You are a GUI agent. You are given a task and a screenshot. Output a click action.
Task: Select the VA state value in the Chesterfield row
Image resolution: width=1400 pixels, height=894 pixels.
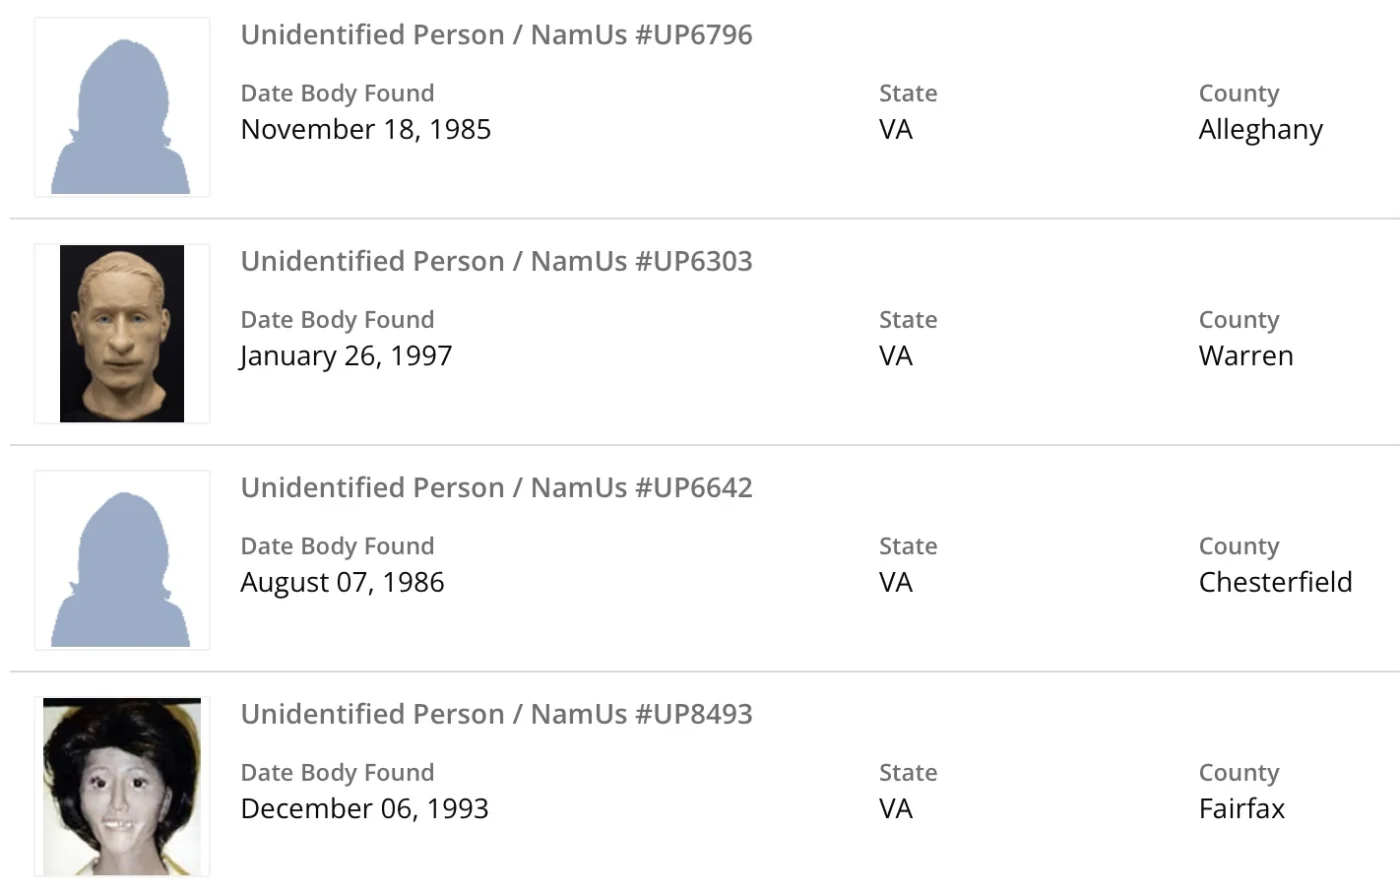click(x=895, y=583)
